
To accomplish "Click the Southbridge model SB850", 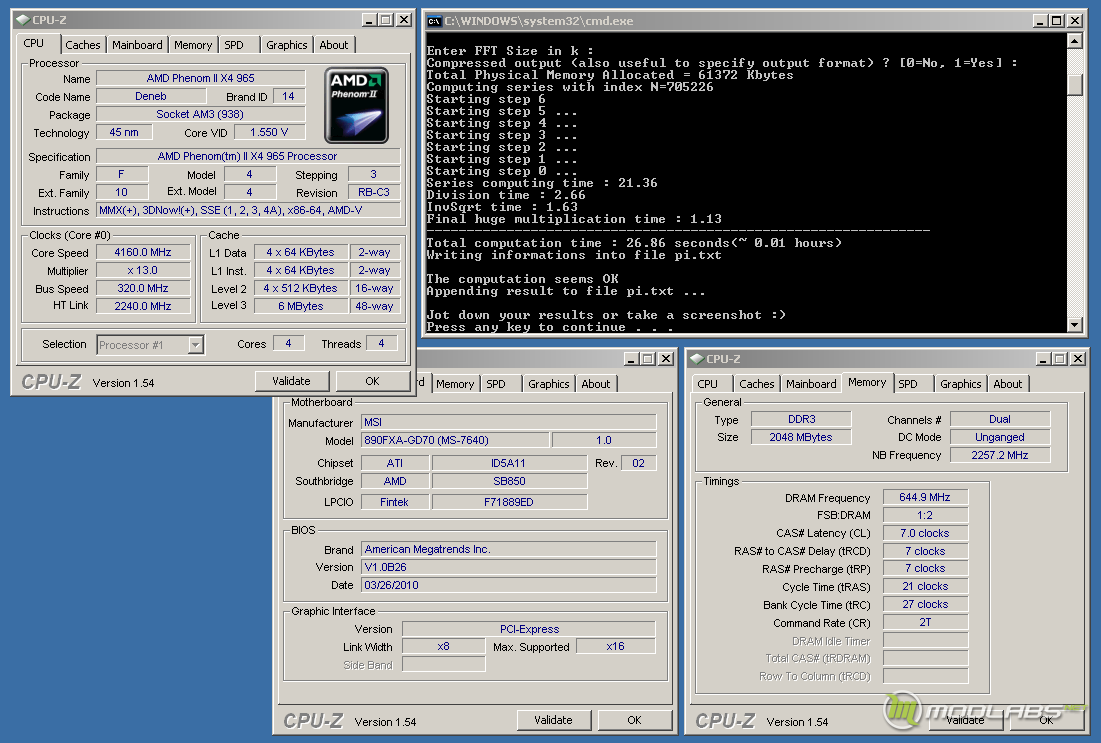I will coord(509,481).
